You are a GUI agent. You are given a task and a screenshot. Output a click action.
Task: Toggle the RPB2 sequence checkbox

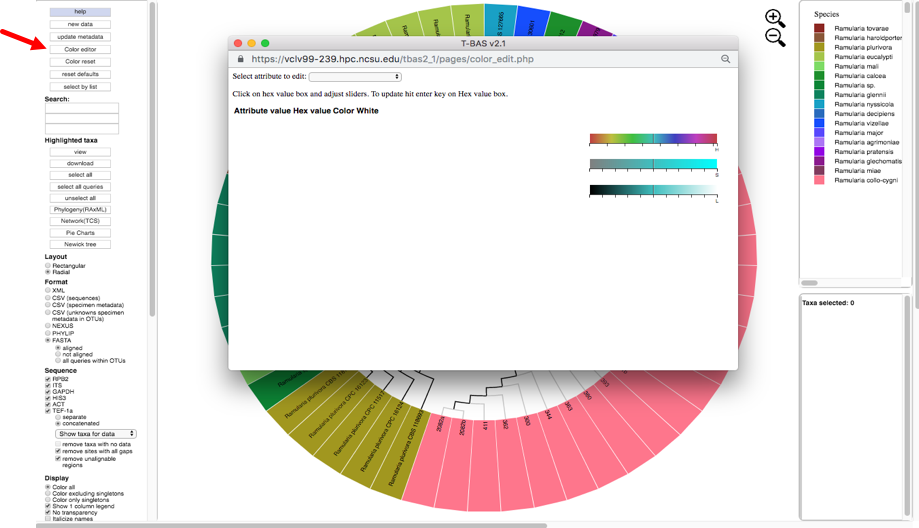[48, 379]
